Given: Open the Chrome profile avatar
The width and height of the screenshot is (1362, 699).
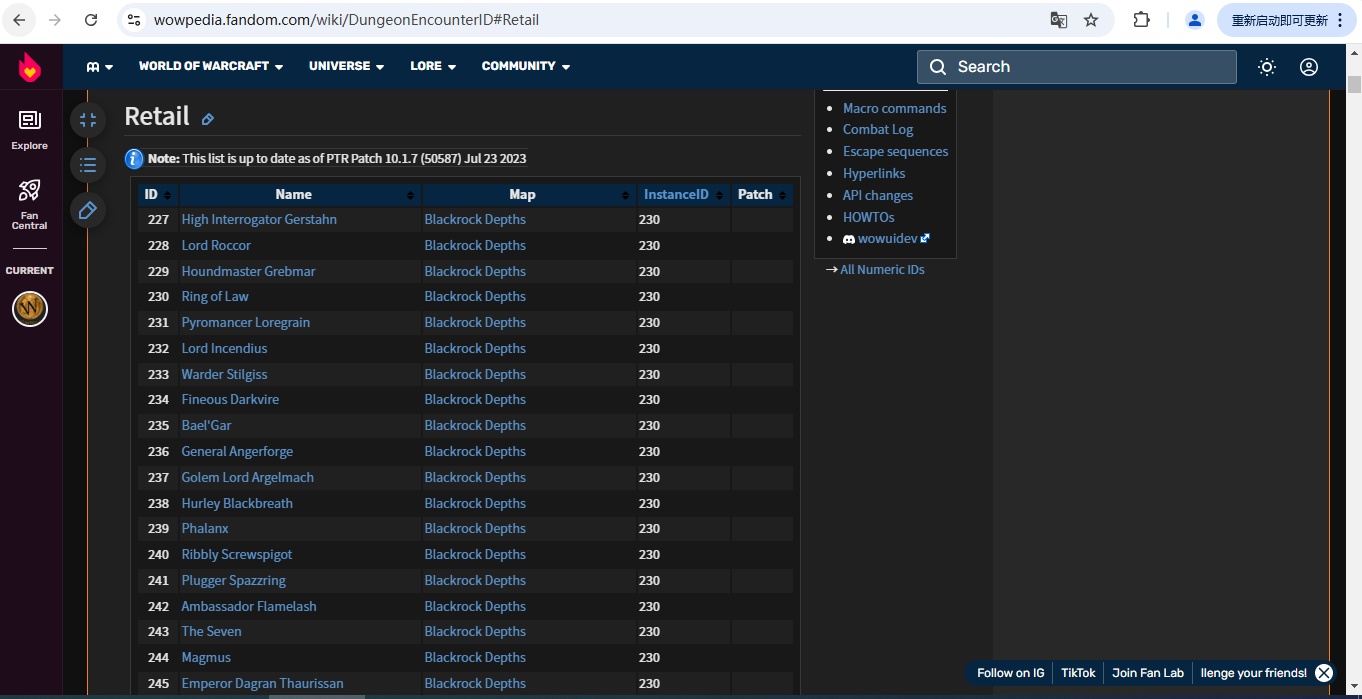Looking at the screenshot, I should click(x=1194, y=20).
